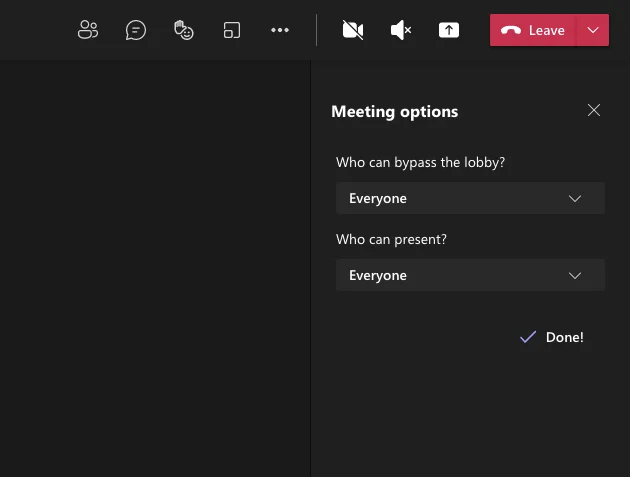Click the Meeting options heading
630x477 pixels.
394,111
